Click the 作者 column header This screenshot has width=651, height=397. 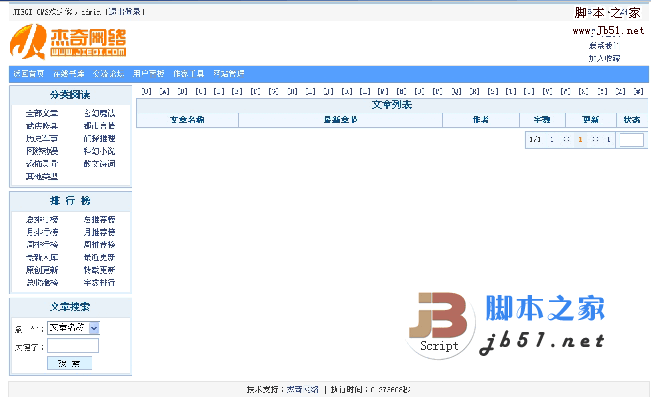(x=480, y=120)
